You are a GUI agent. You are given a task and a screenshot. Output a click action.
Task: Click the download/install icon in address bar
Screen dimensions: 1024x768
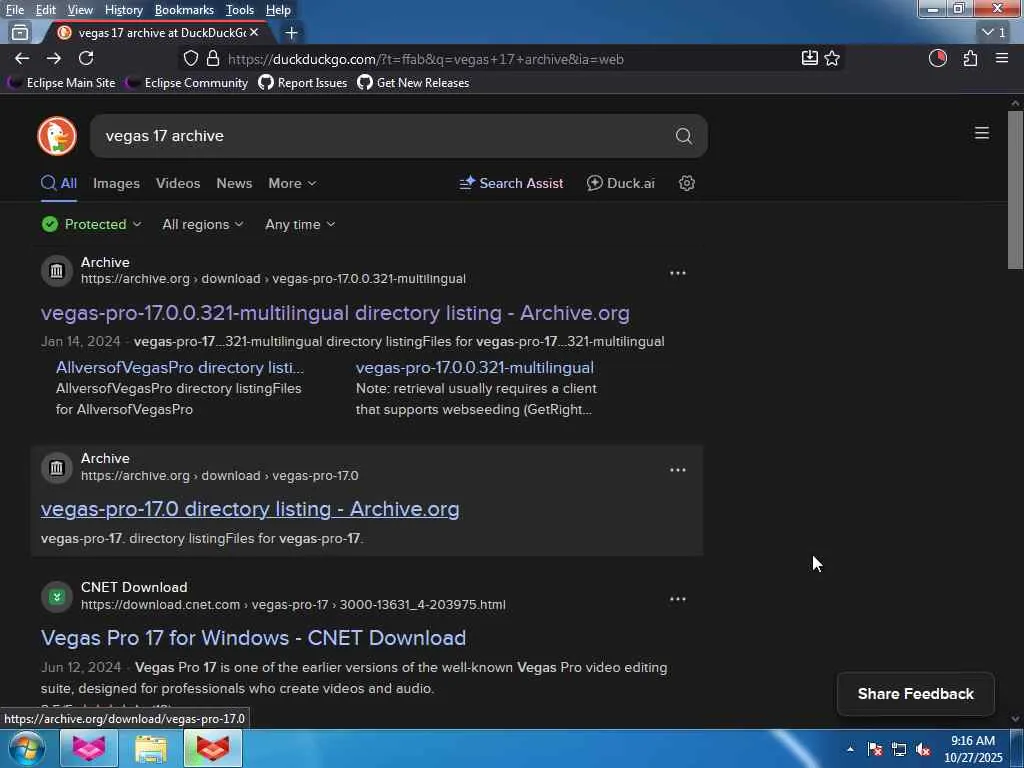[x=810, y=58]
